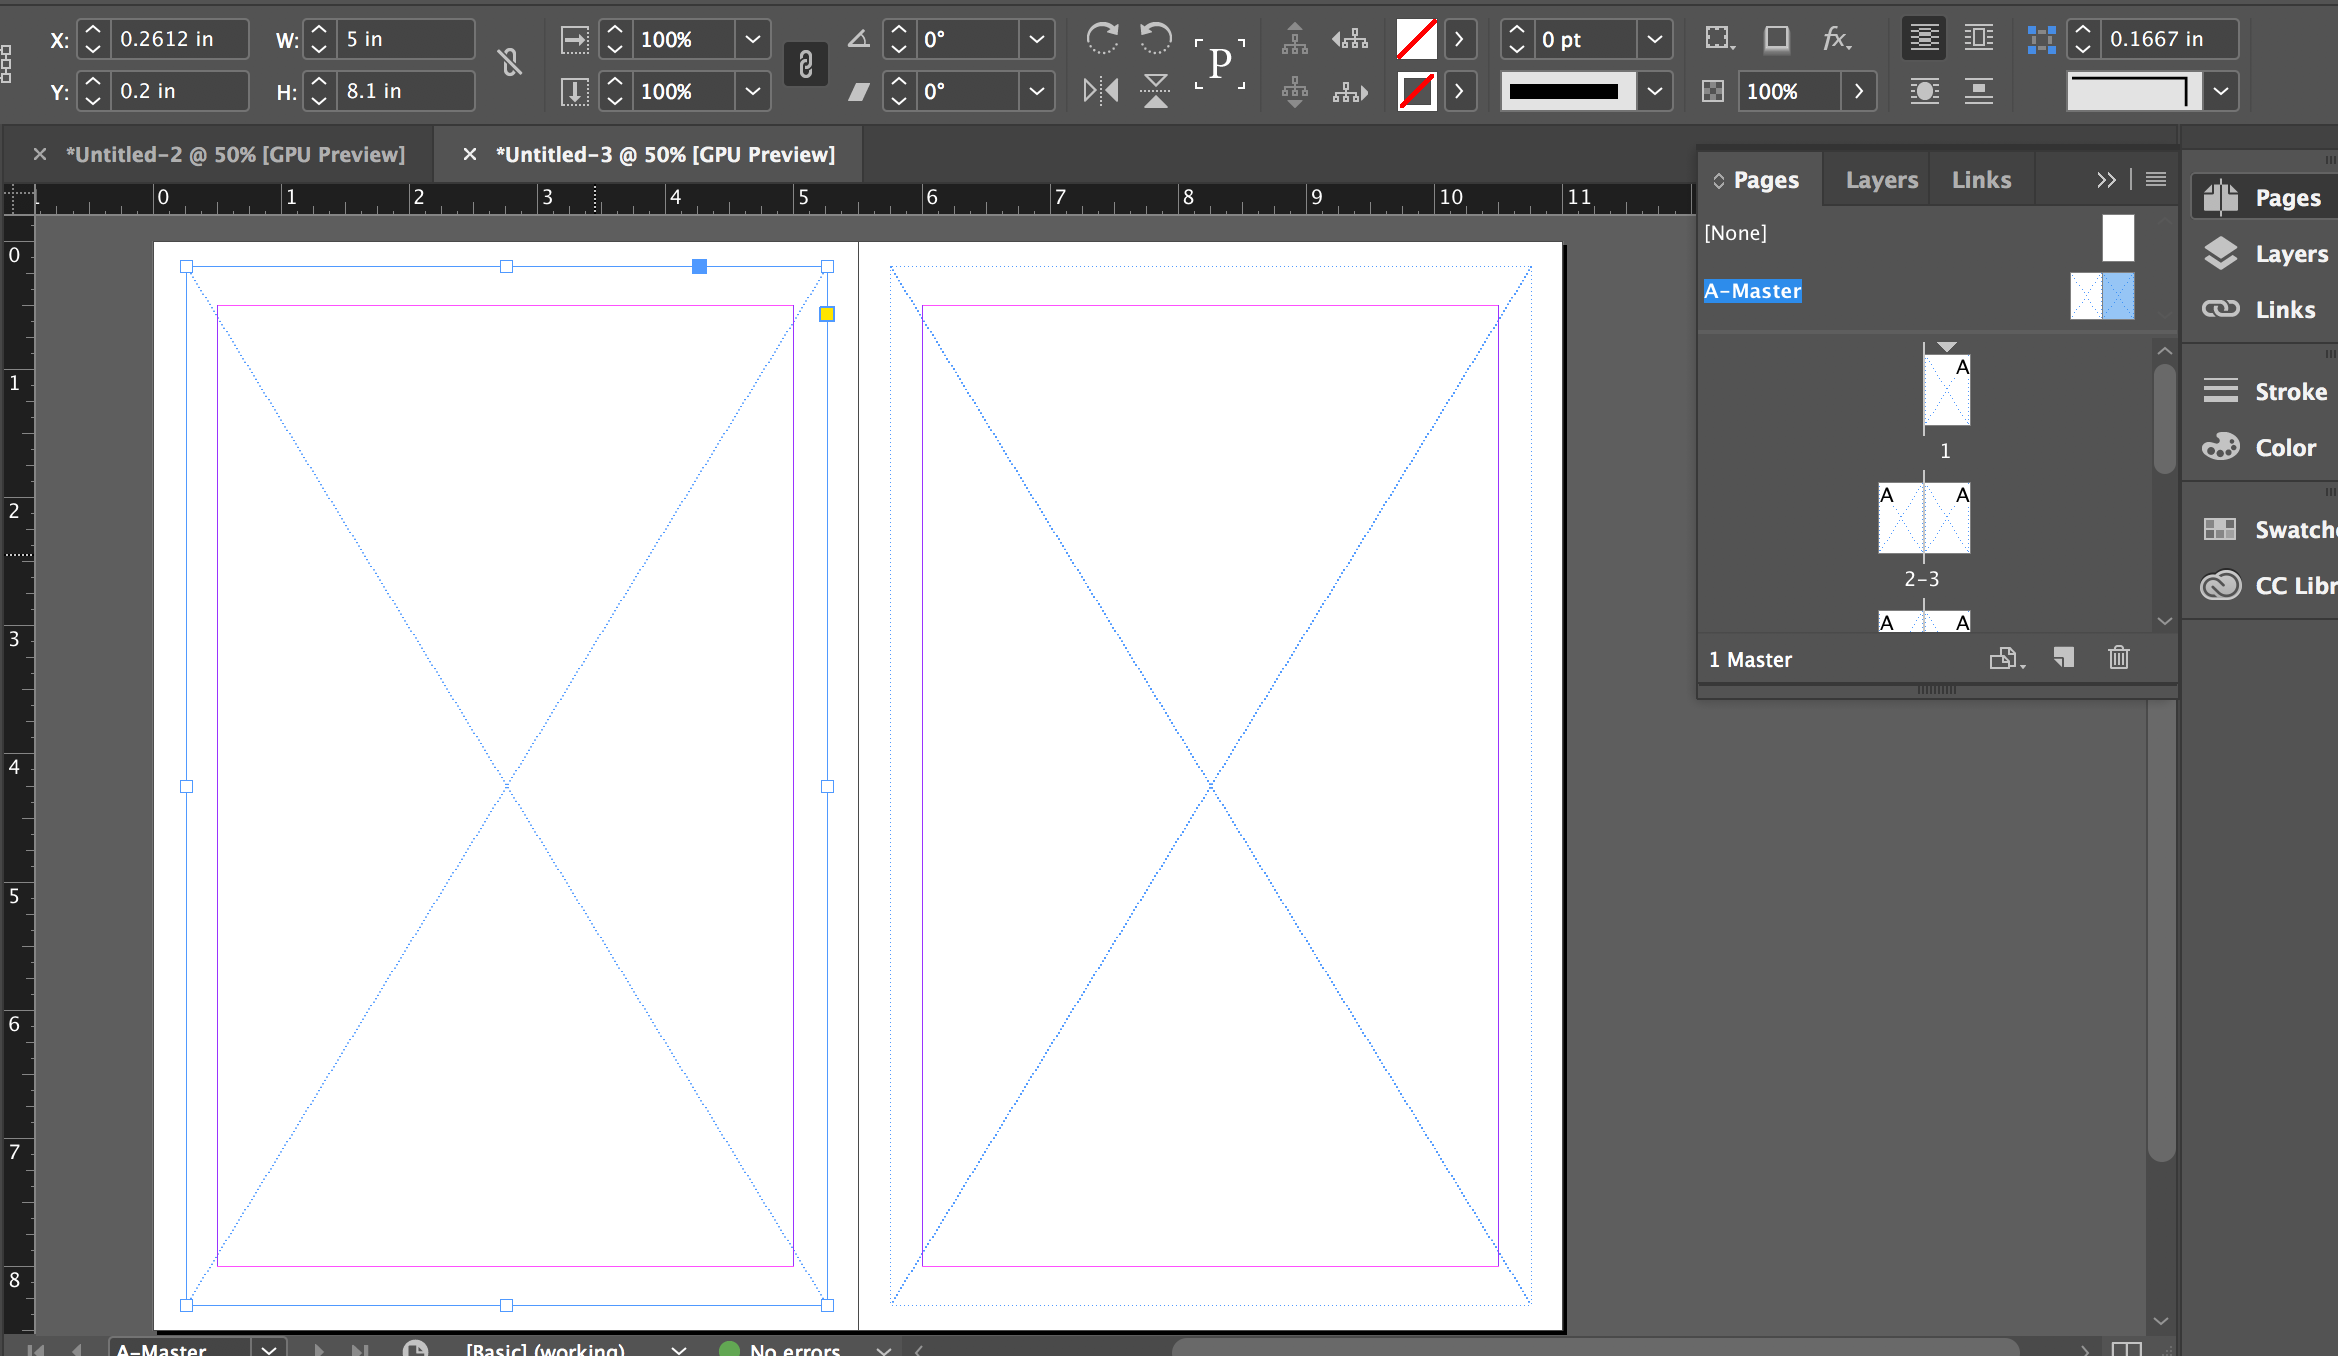Toggle the constrain scale proportions chain link

point(805,65)
